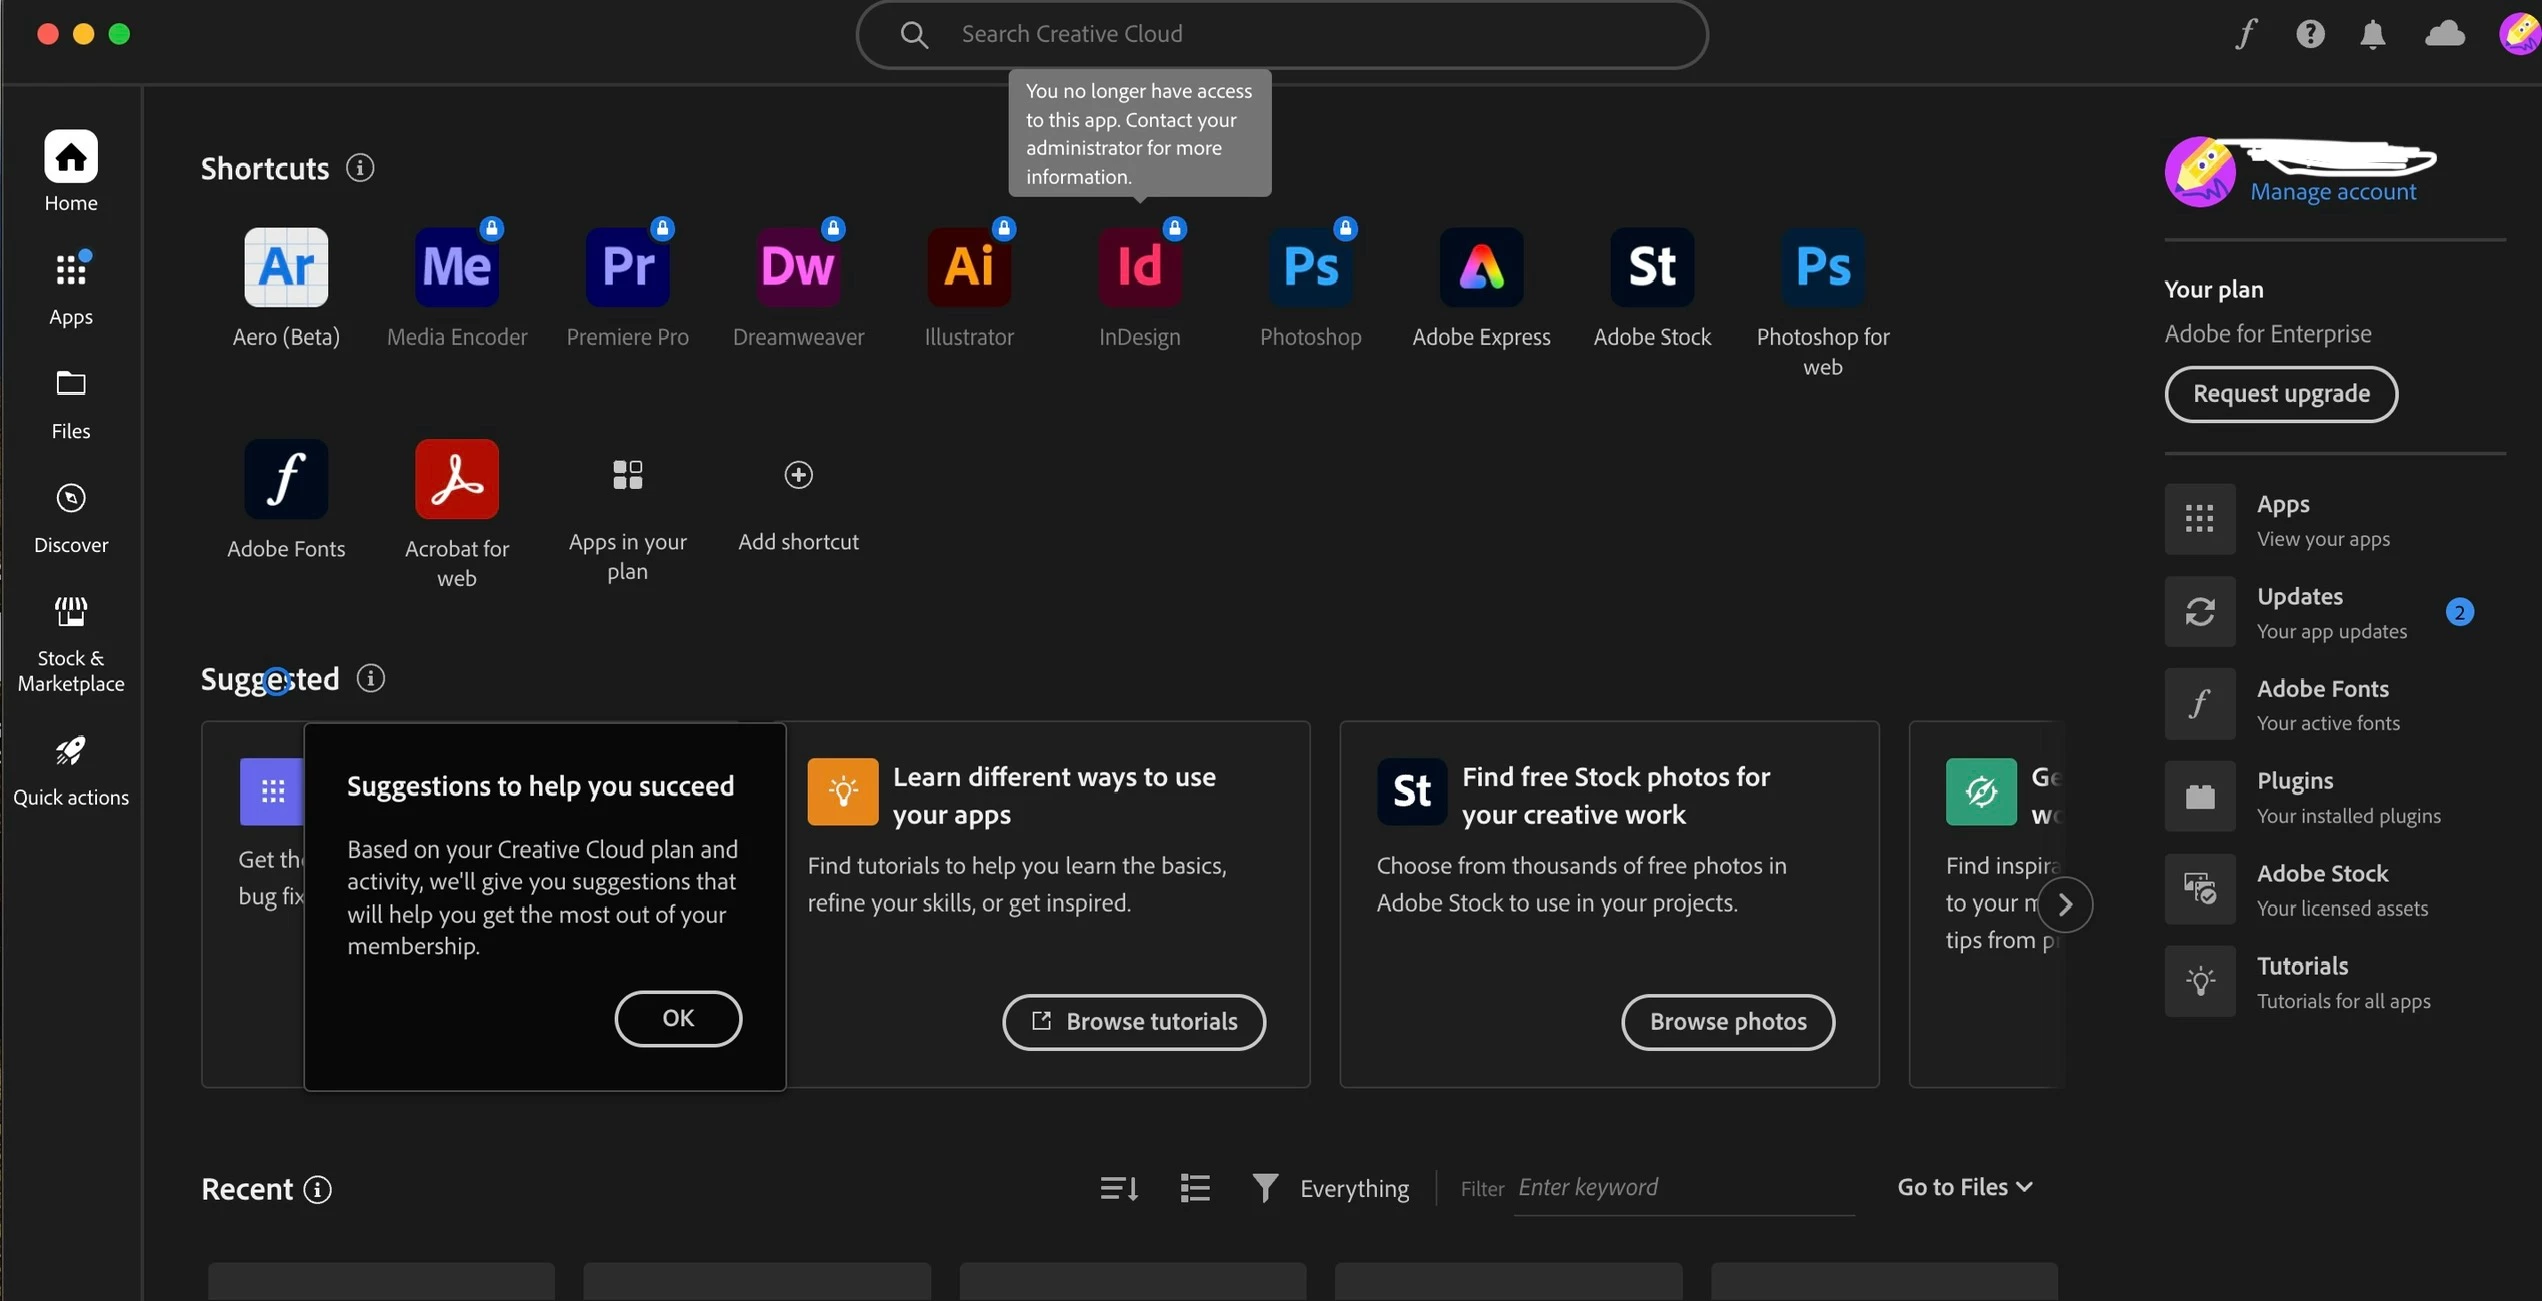Image resolution: width=2542 pixels, height=1301 pixels.
Task: Open Stock & Marketplace in sidebar
Action: coord(71,643)
